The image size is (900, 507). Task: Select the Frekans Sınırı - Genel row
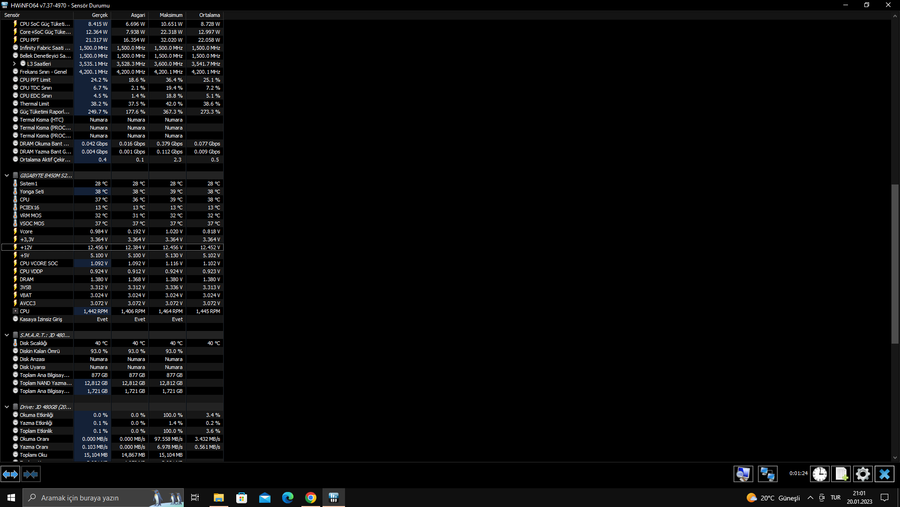[x=112, y=72]
